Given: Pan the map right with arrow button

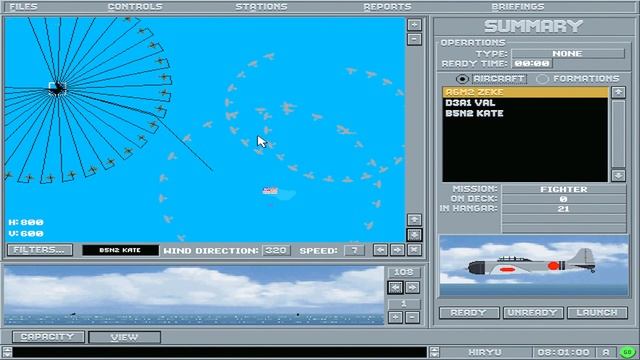Looking at the screenshot, I should [397, 250].
